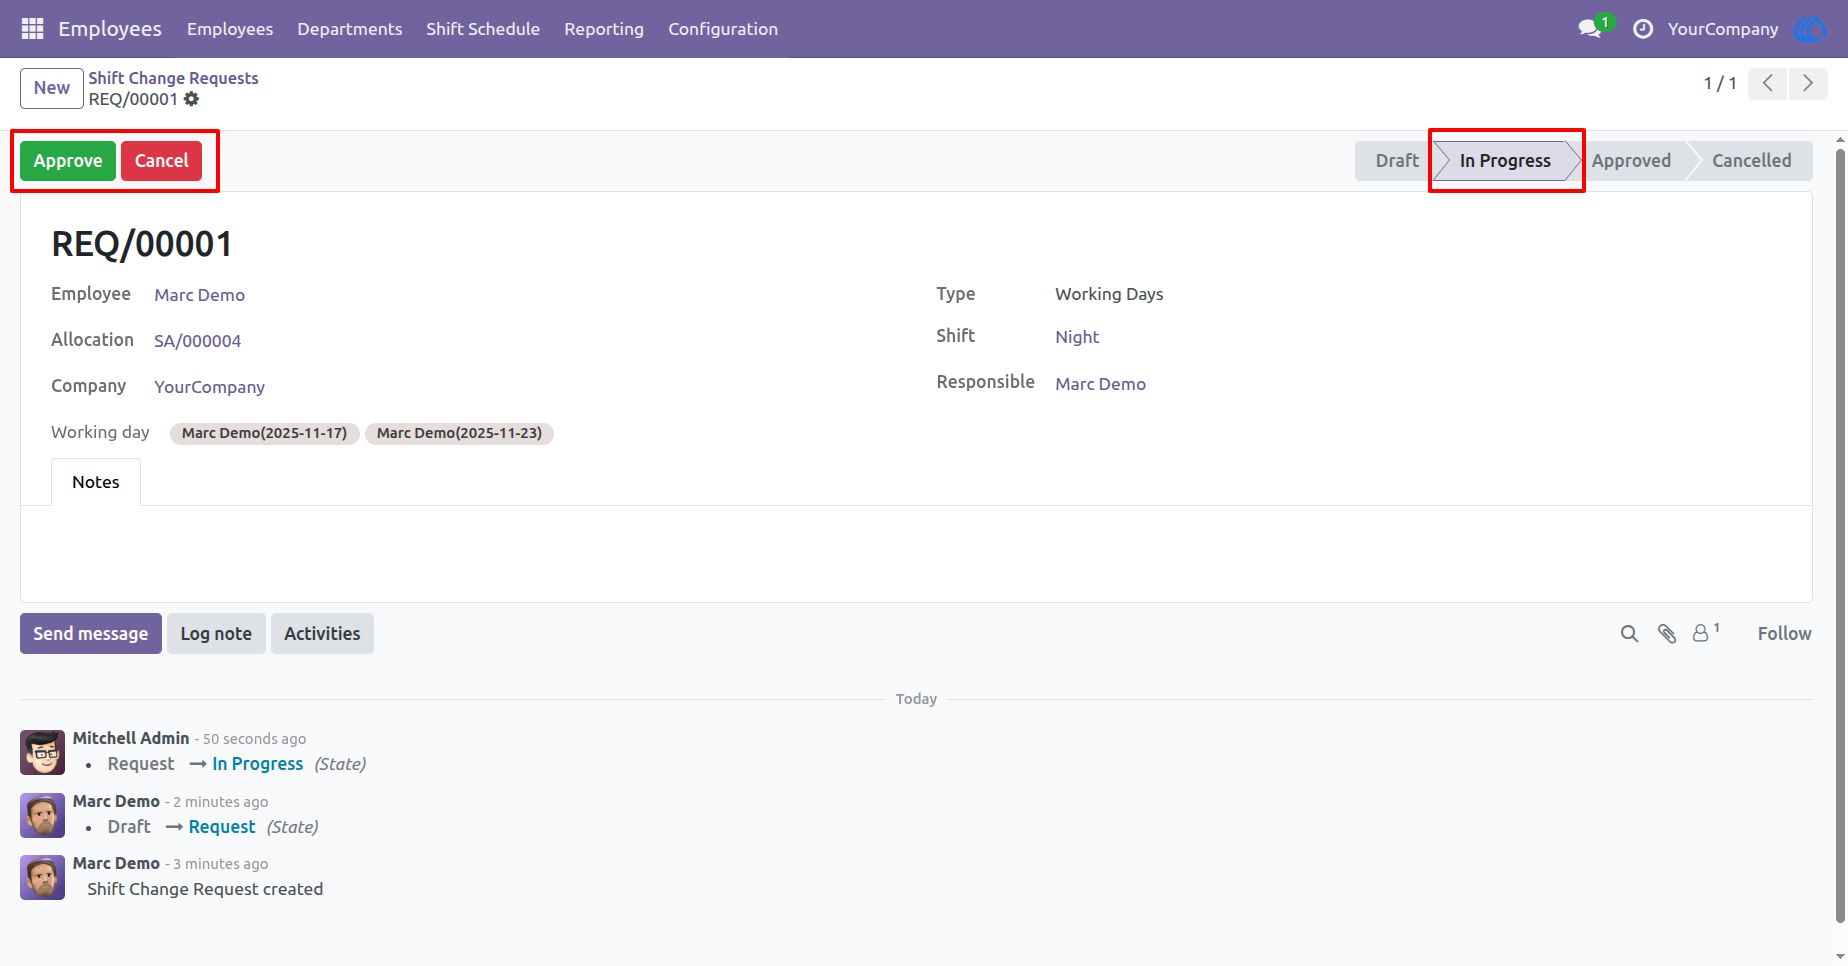1848x966 pixels.
Task: Open the Activities button in chatter
Action: pyautogui.click(x=322, y=634)
